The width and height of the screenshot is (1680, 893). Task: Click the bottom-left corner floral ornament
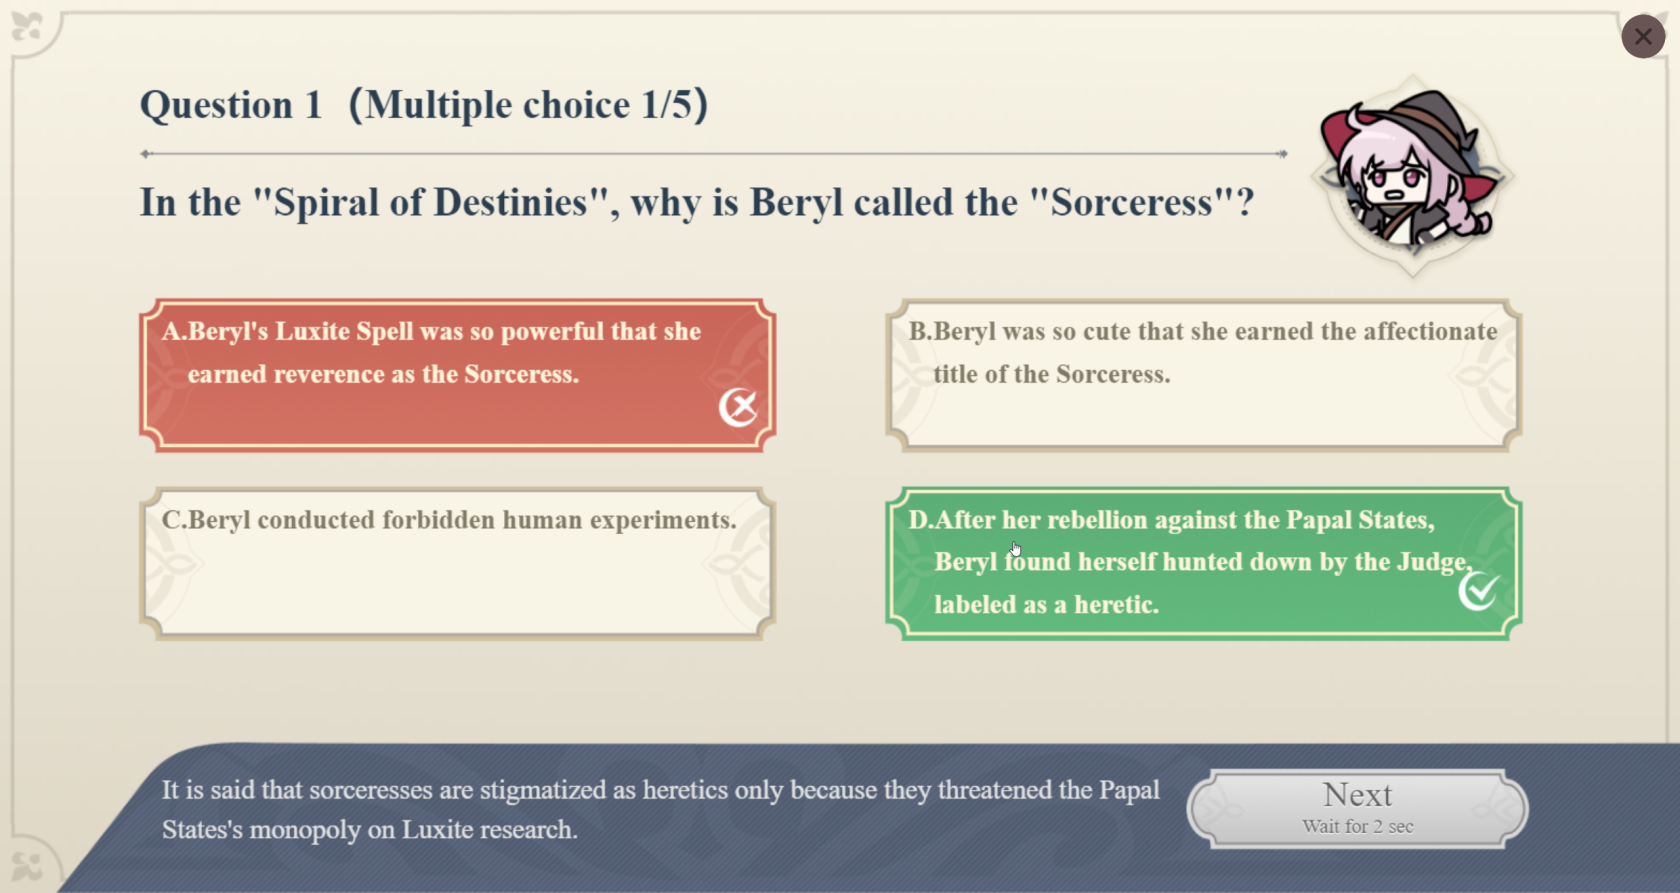coord(27,866)
